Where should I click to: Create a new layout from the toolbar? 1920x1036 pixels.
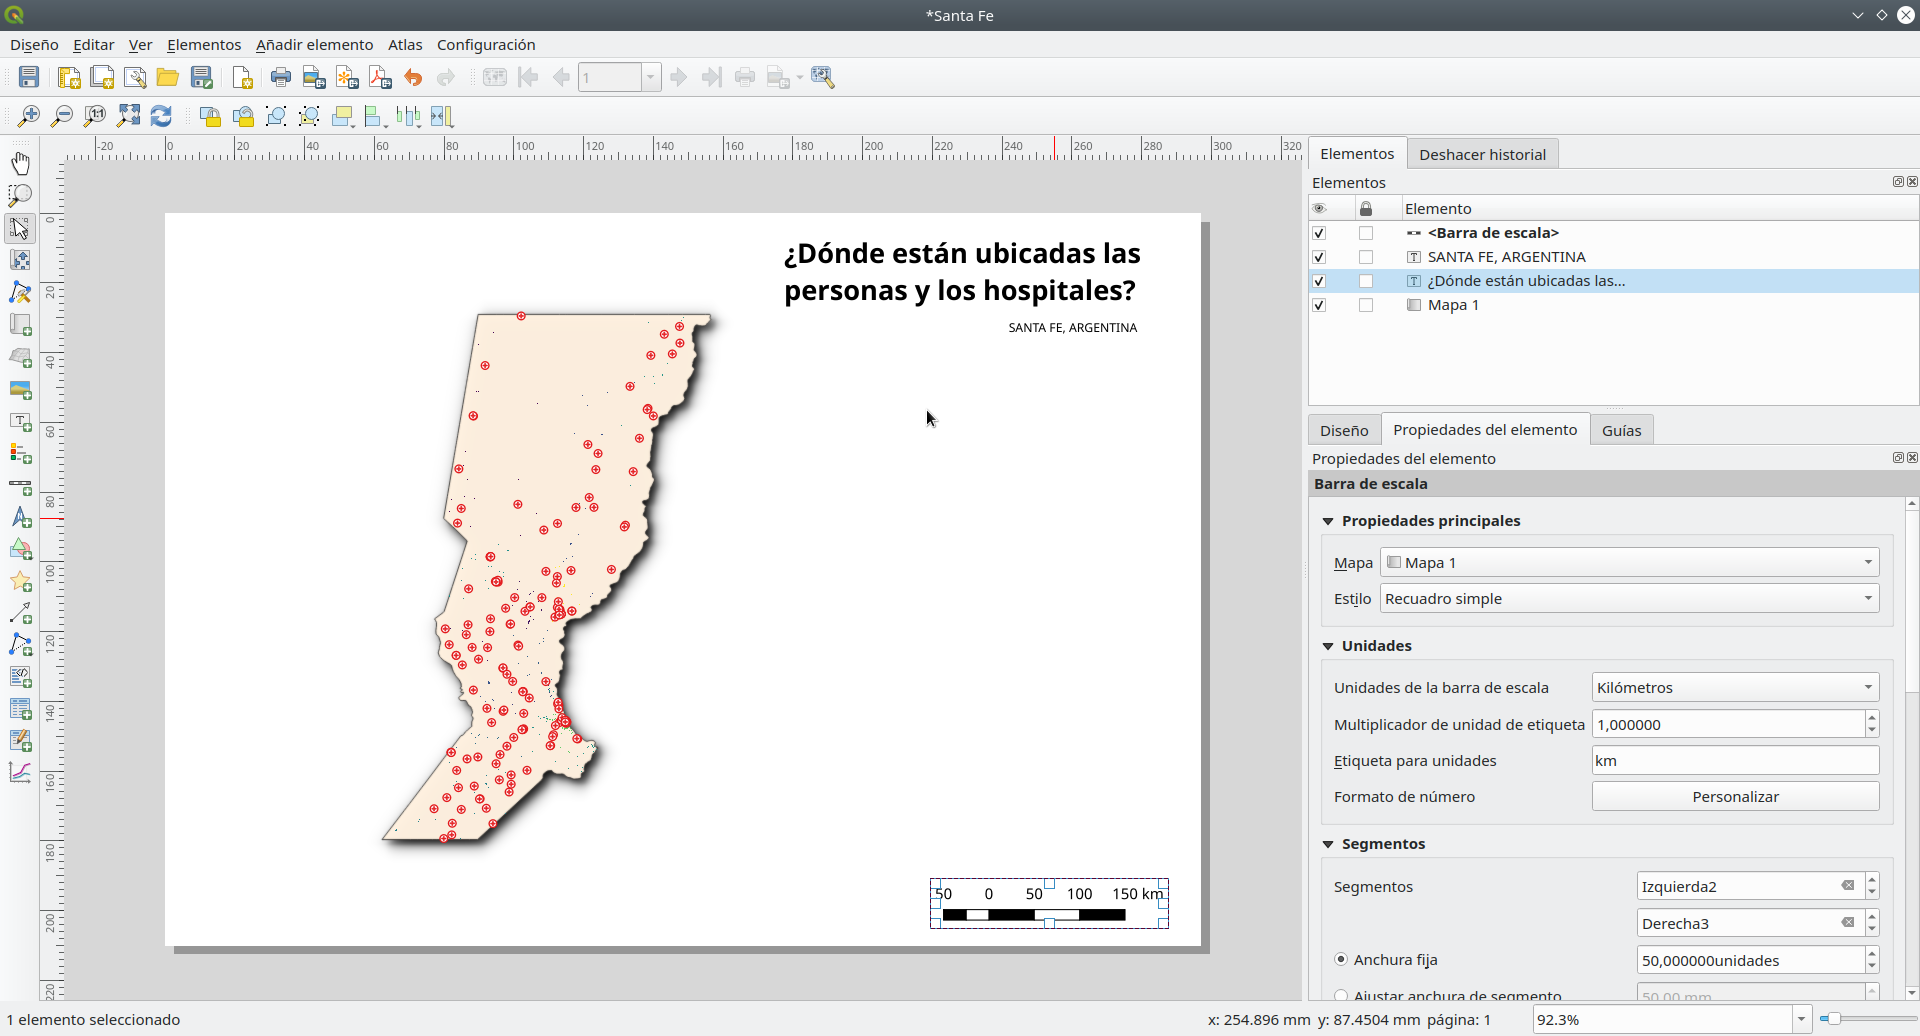click(x=69, y=77)
